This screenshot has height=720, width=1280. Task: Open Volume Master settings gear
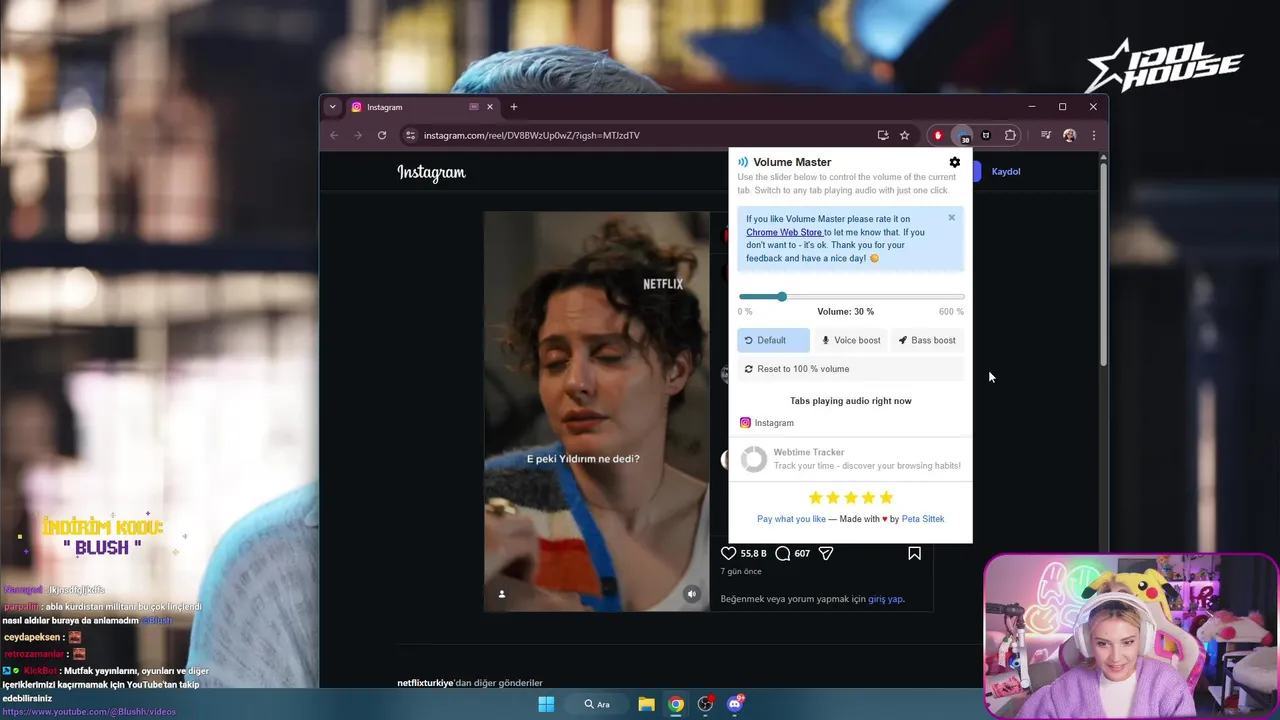coord(954,162)
